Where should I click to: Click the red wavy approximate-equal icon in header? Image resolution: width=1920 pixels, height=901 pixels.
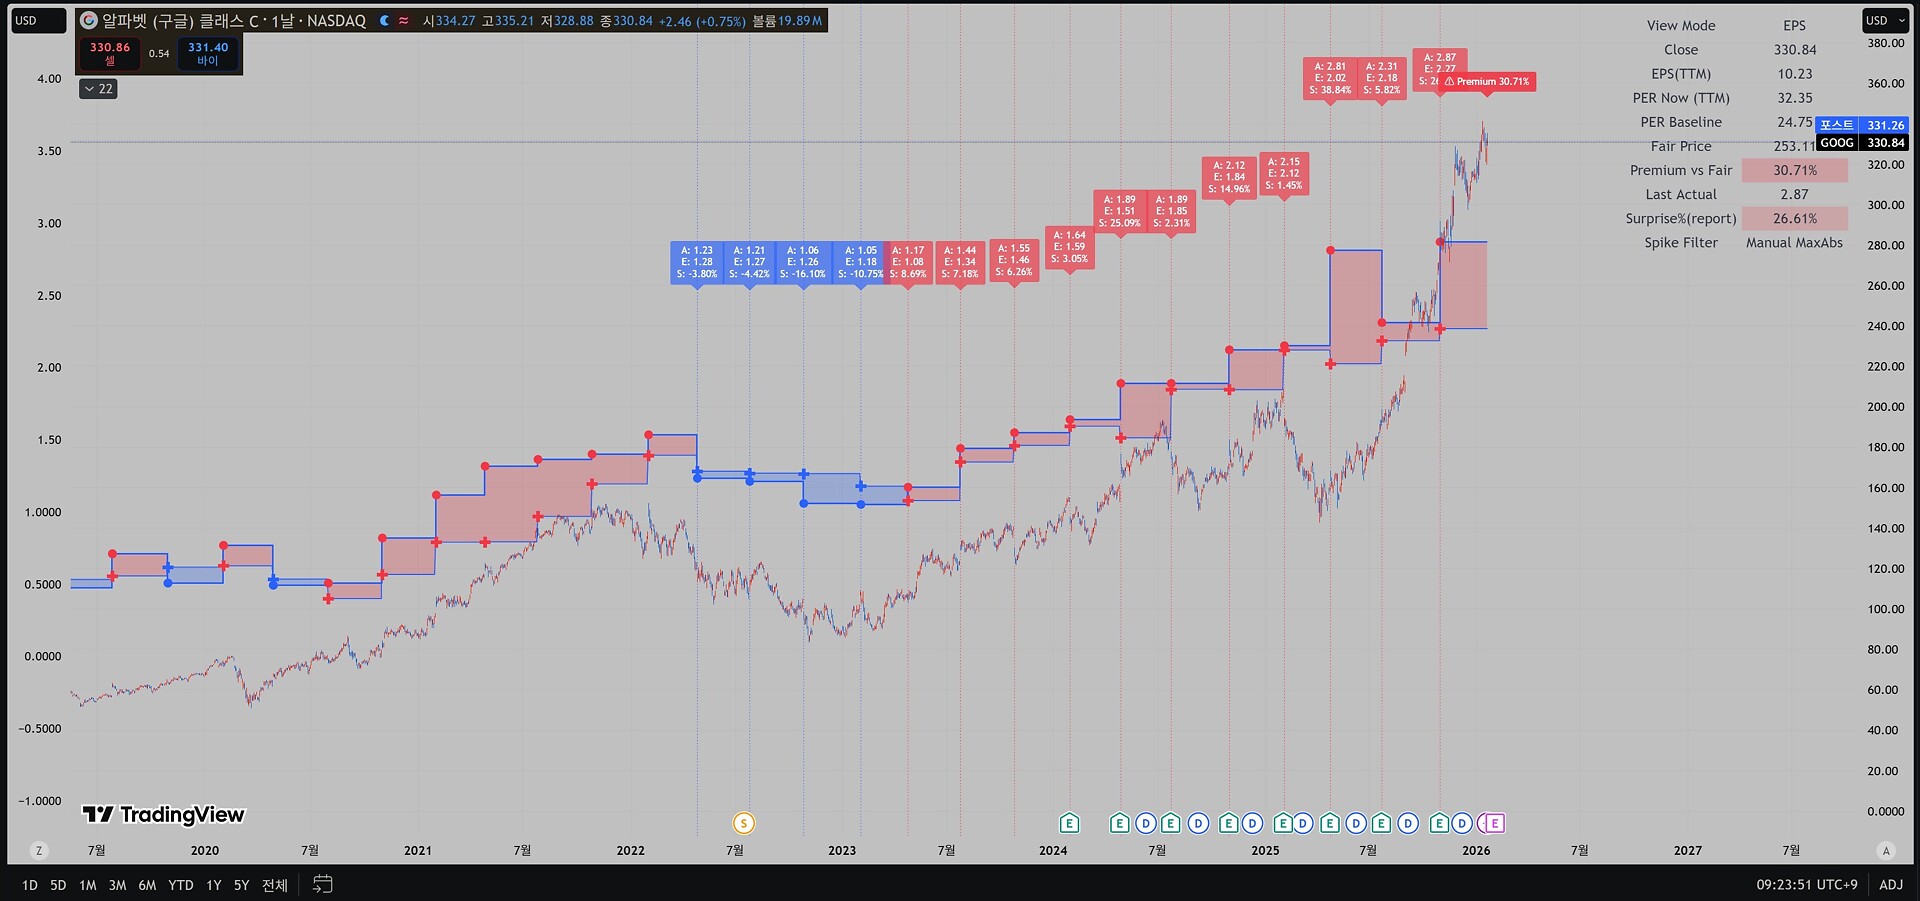404,21
